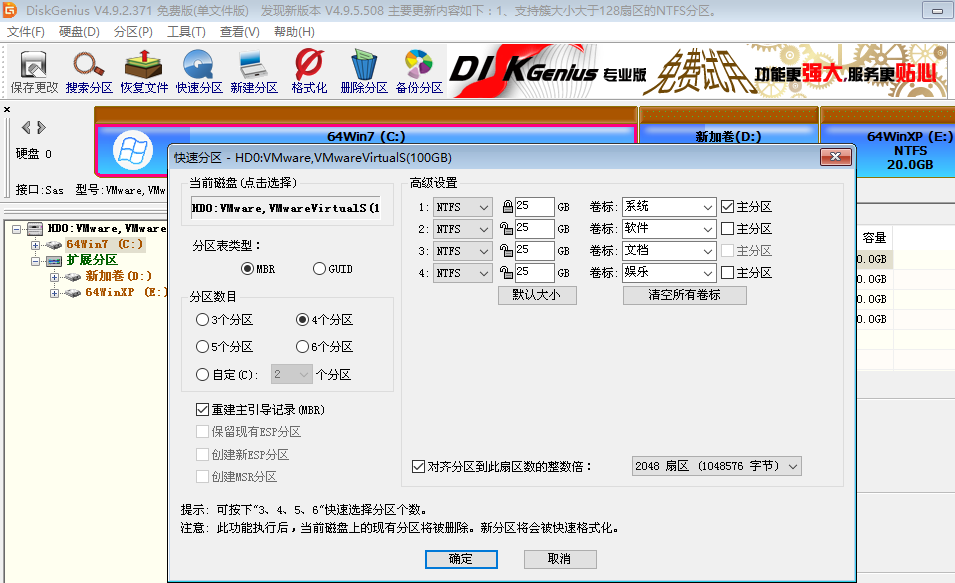Disable the 对齐分区到此扇区数的整数倍 checkbox
This screenshot has height=583, width=955.
pyautogui.click(x=419, y=466)
